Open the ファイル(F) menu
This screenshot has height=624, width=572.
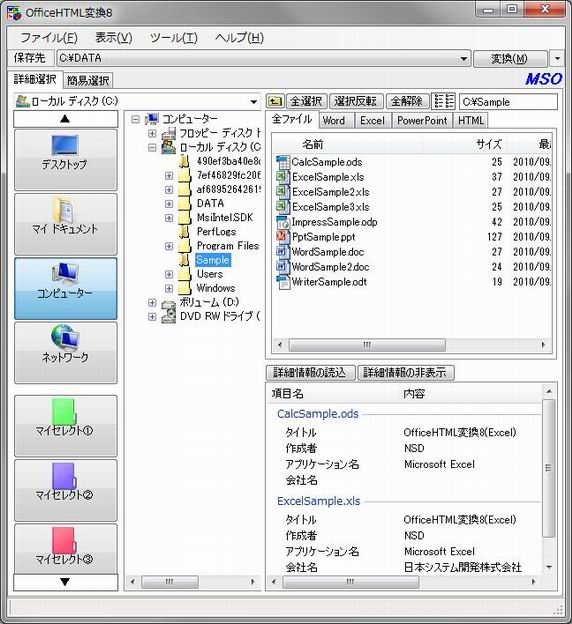coord(49,38)
